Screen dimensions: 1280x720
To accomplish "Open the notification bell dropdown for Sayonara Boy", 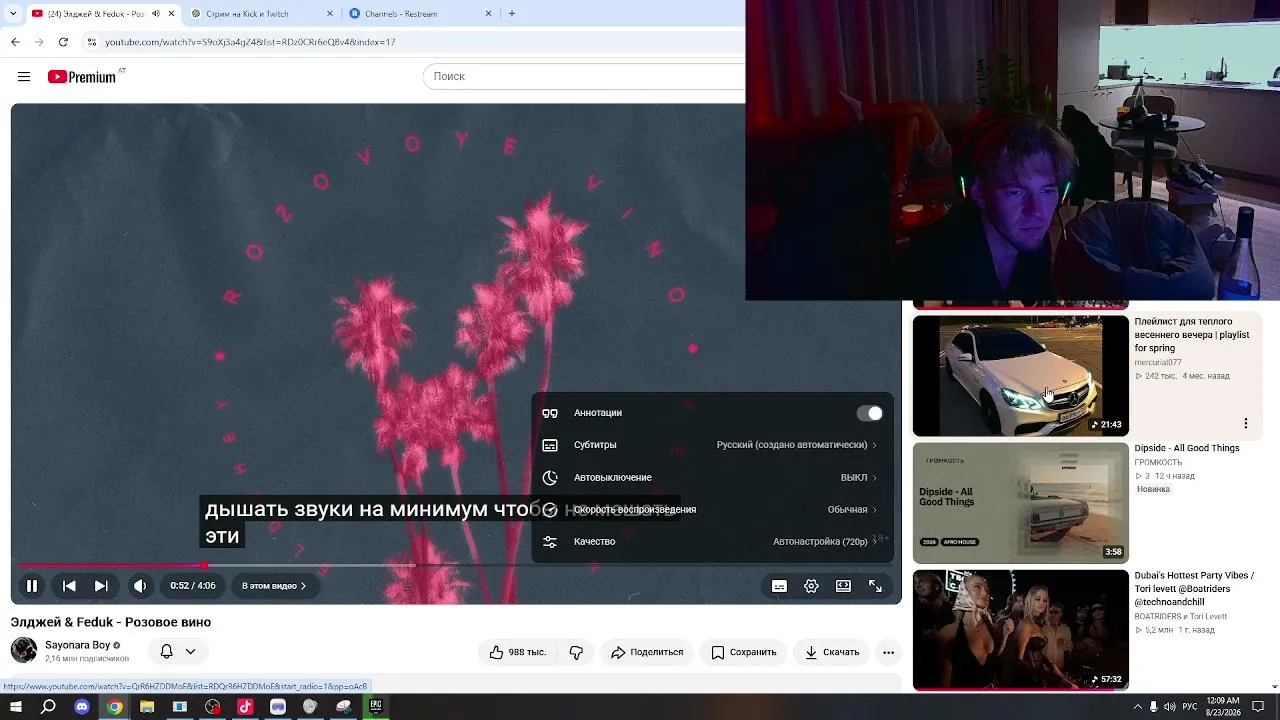I will [x=178, y=652].
